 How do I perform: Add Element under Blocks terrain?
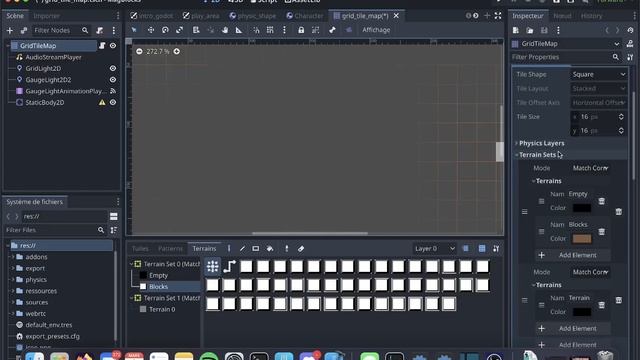[573, 255]
